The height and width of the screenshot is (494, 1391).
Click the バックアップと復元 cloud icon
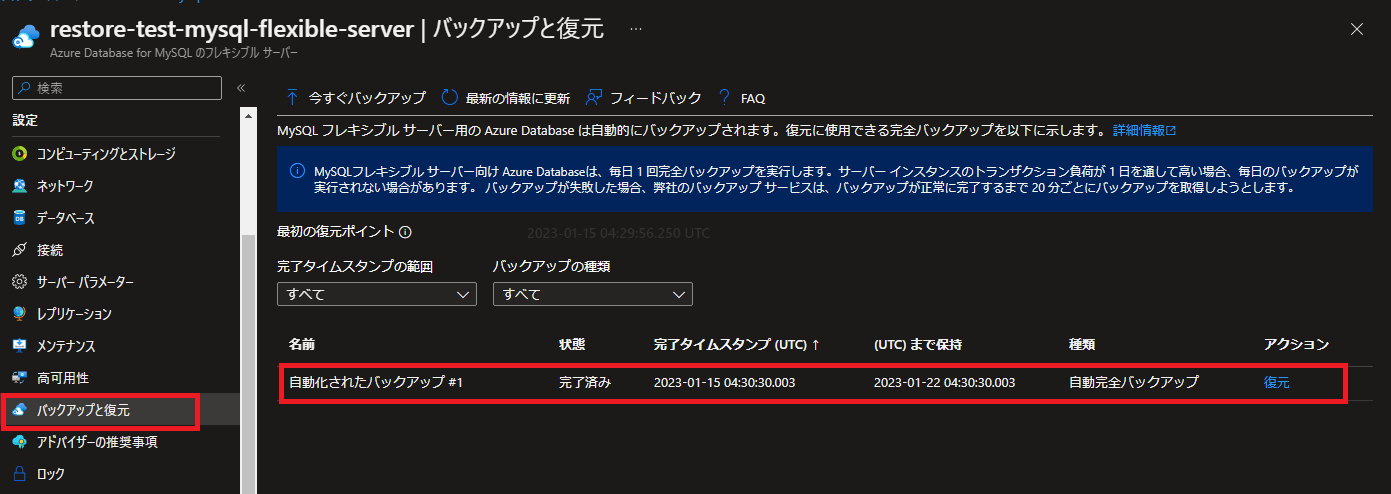19,410
